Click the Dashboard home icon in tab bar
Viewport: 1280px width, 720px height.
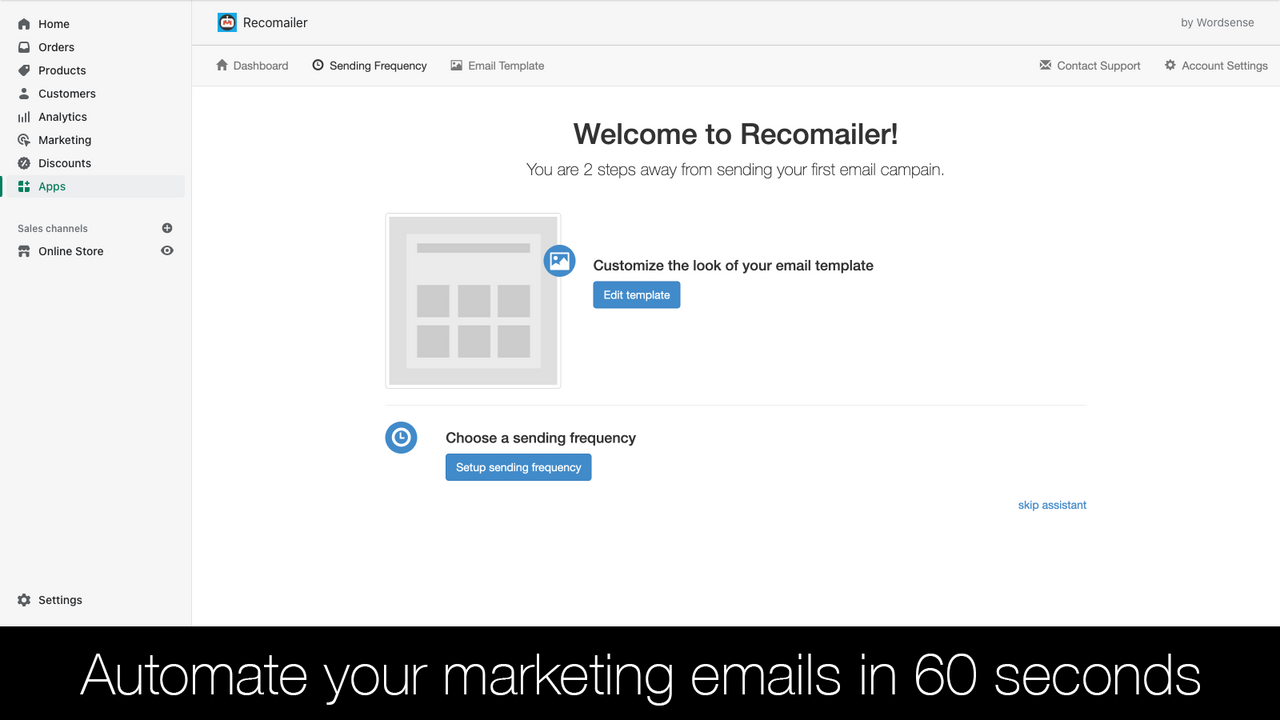tap(222, 65)
